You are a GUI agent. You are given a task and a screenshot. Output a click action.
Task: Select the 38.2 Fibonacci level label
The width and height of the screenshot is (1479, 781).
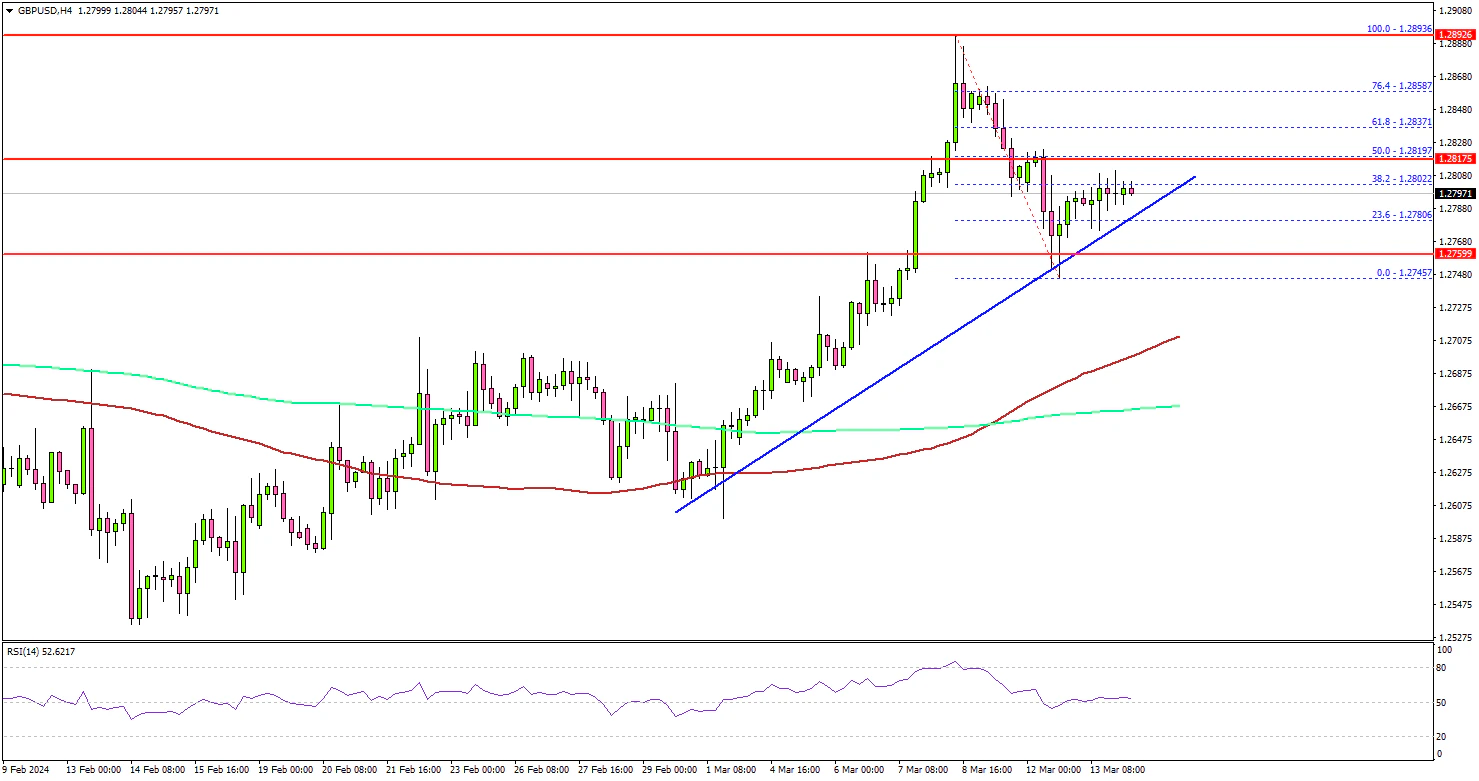pyautogui.click(x=1400, y=178)
